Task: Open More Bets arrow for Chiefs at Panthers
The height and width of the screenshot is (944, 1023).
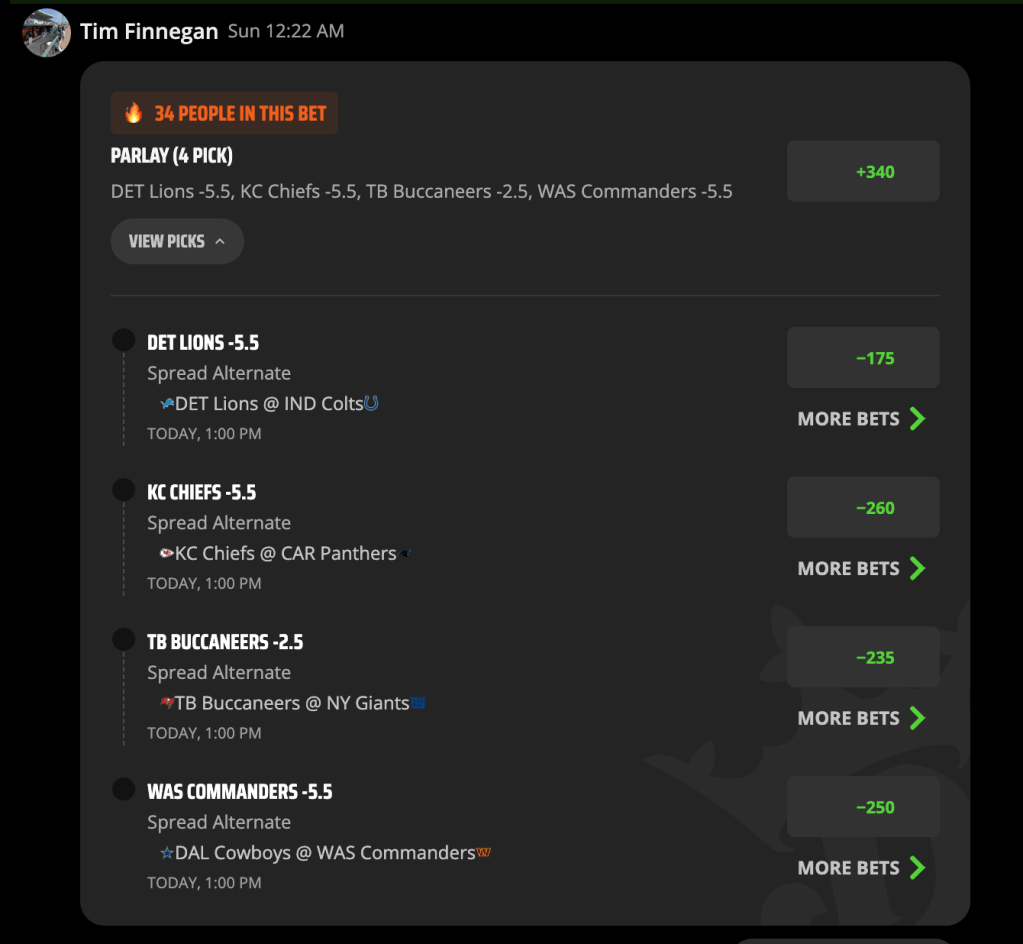Action: tap(917, 568)
